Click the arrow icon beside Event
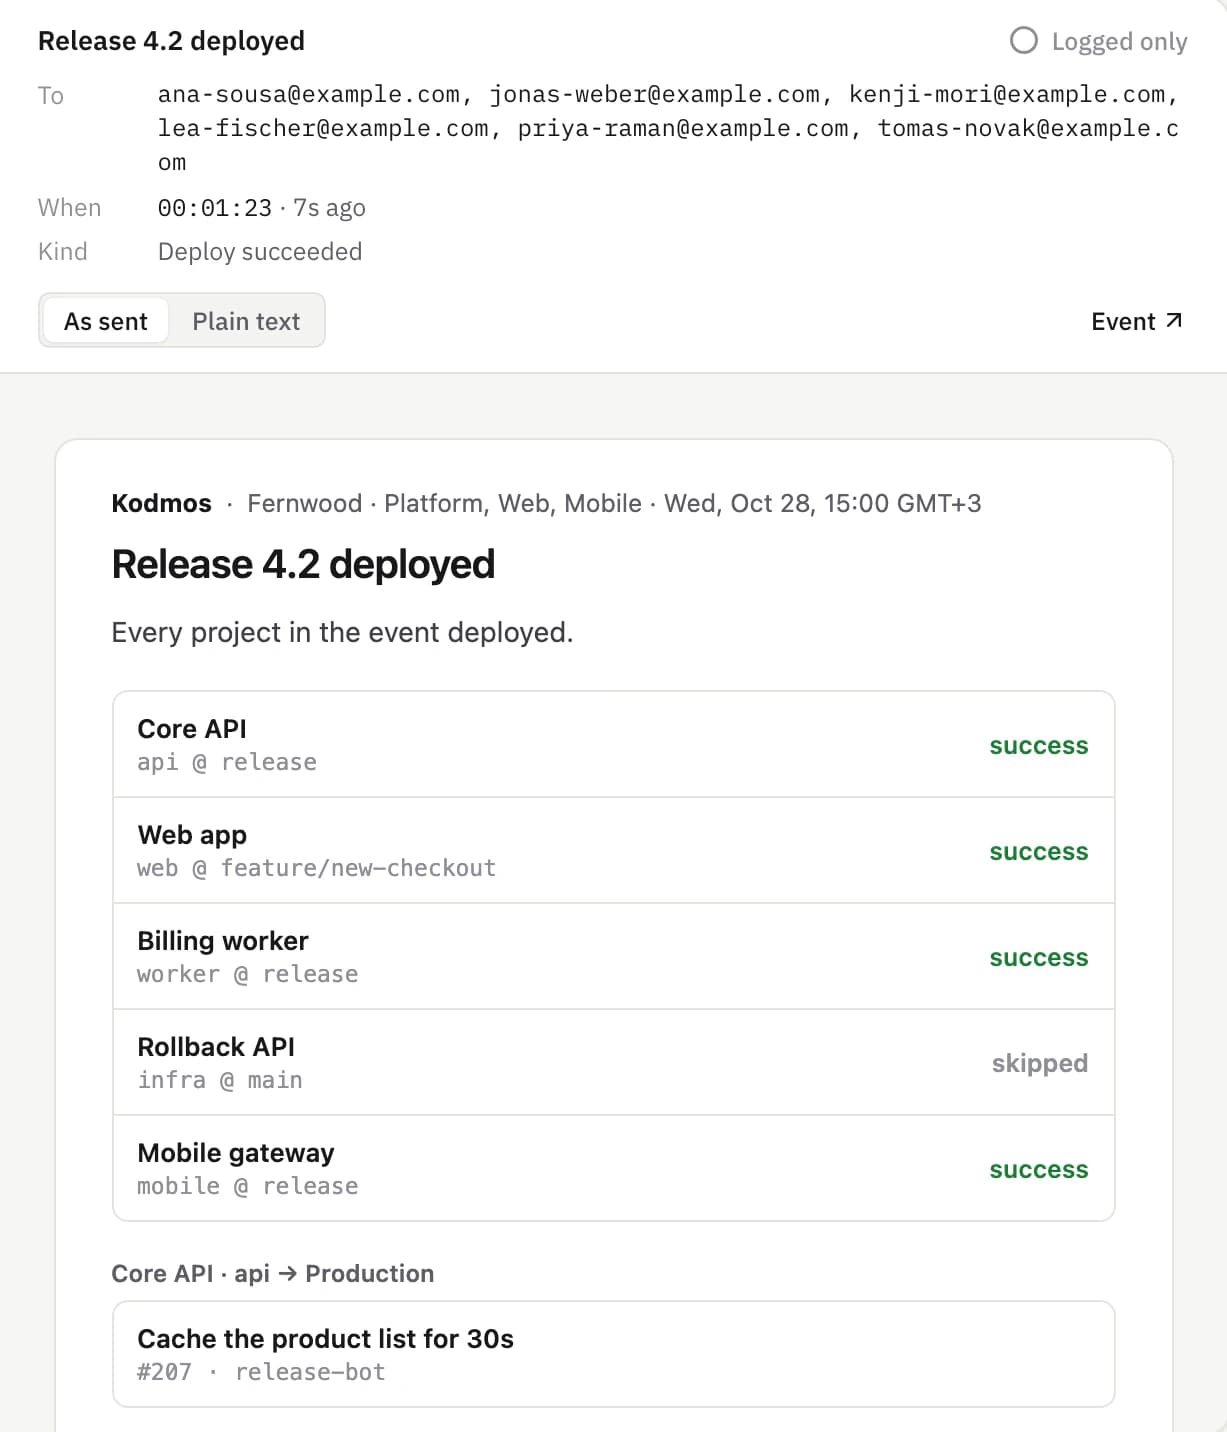The image size is (1227, 1432). (x=1174, y=321)
